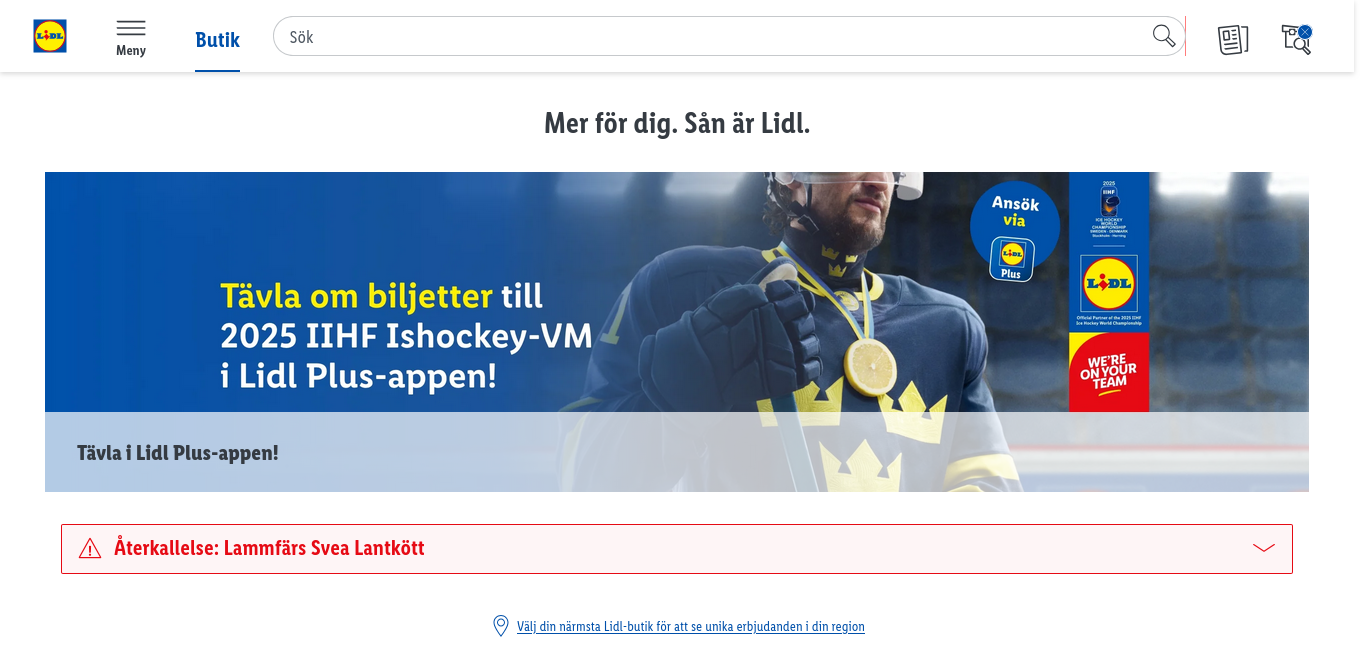Click the Ansök via circular badge
Screen dimensions: 1366x651
[x=1015, y=226]
